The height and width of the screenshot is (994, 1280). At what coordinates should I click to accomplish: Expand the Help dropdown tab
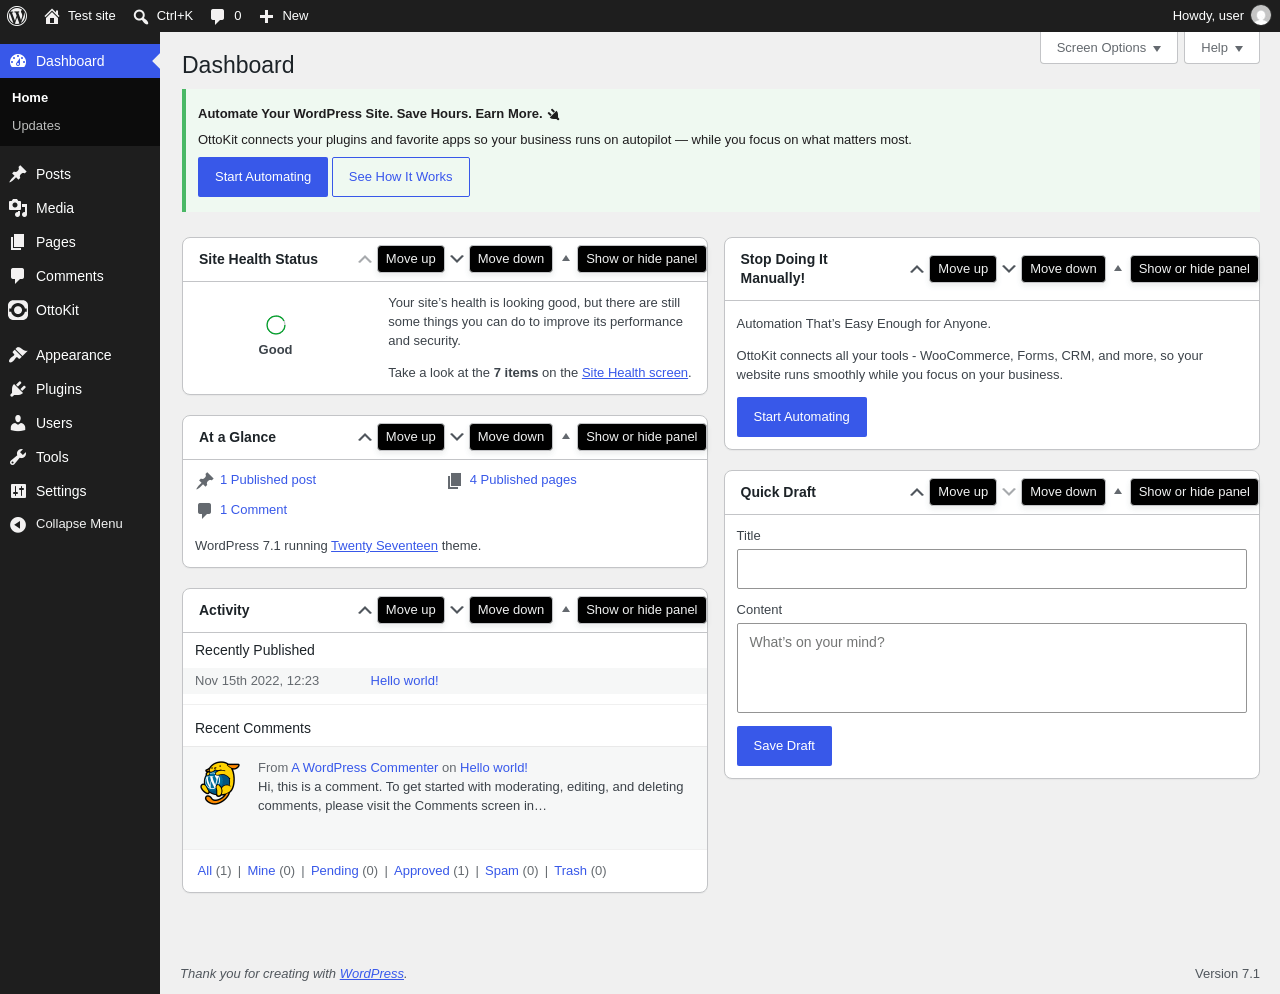(x=1222, y=48)
